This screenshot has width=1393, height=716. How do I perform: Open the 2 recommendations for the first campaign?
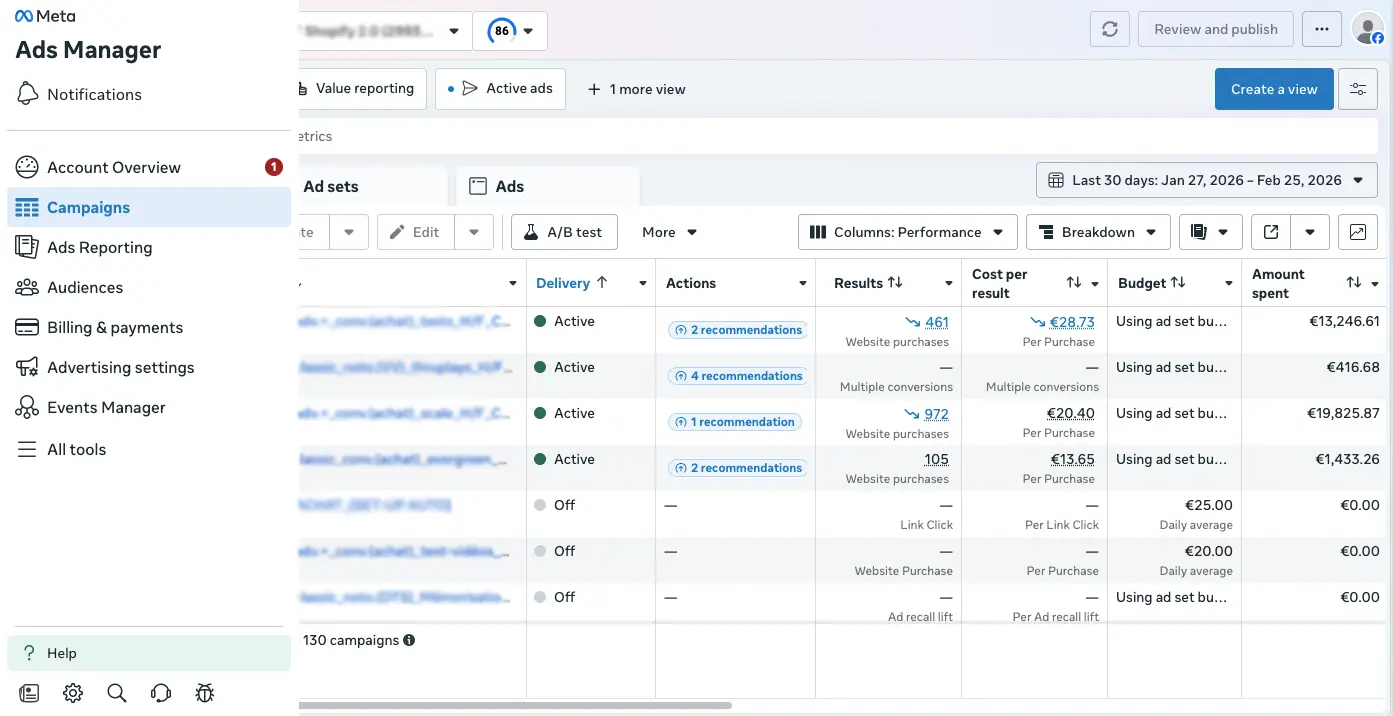pos(736,329)
